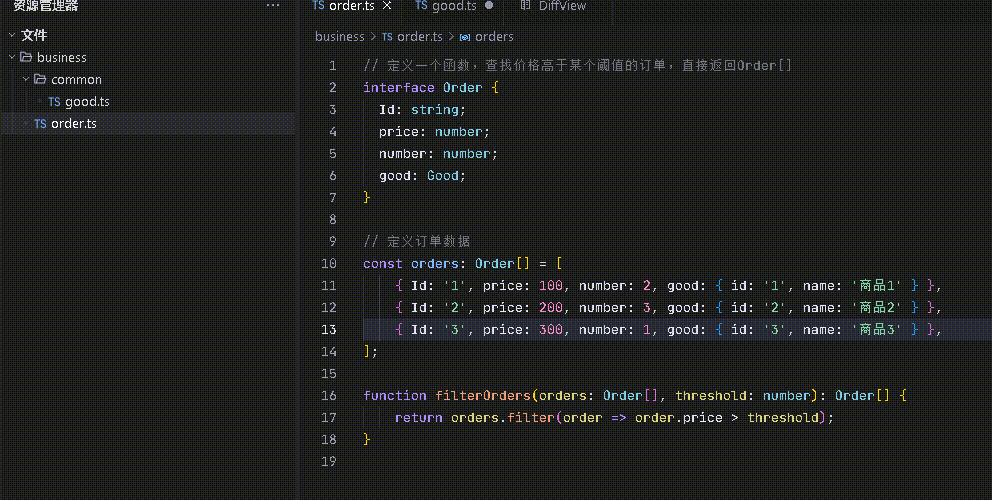
Task: Collapse the 文件 section chevron
Action: [11, 35]
